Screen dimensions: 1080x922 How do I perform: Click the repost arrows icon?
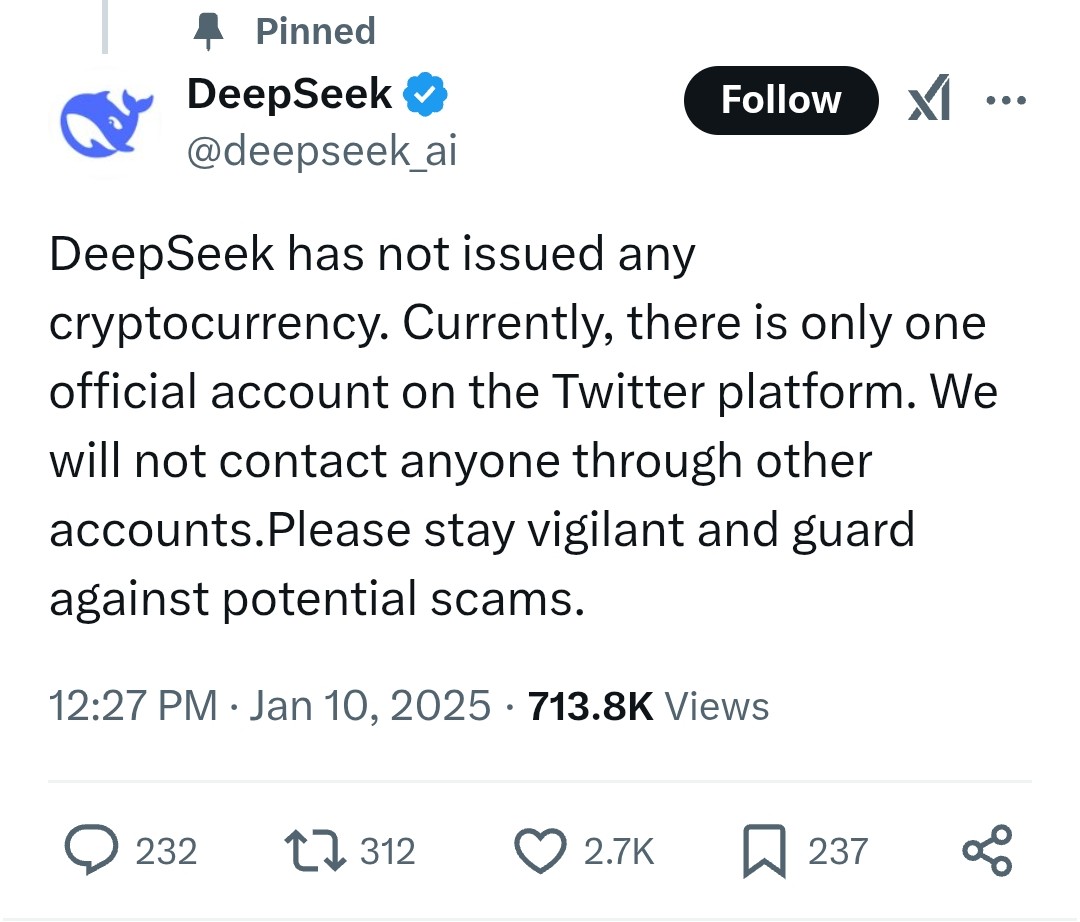315,851
